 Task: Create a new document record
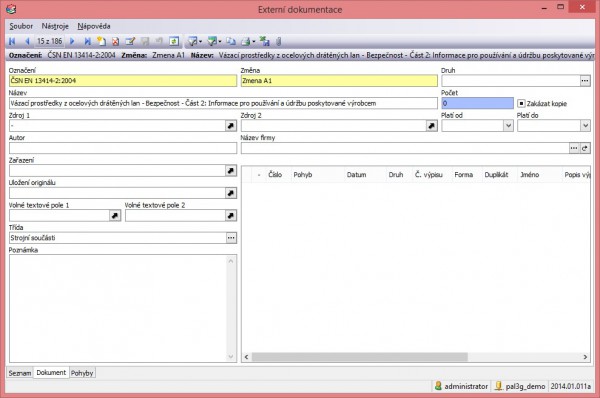click(101, 41)
